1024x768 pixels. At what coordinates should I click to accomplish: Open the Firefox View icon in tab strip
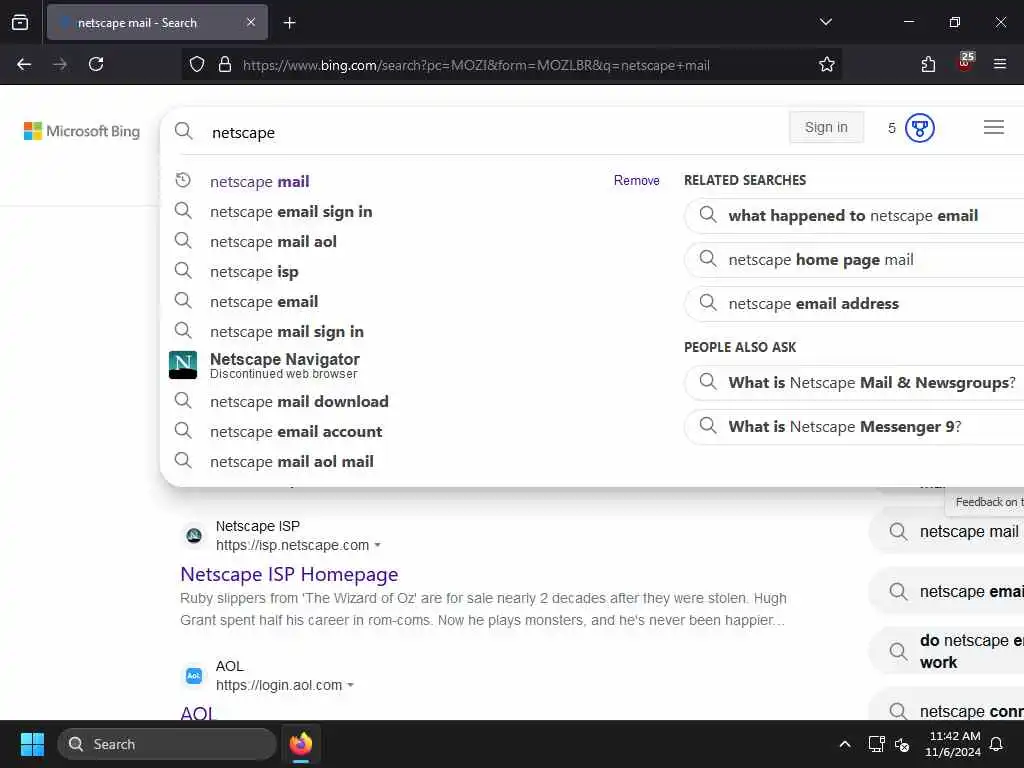click(x=20, y=22)
